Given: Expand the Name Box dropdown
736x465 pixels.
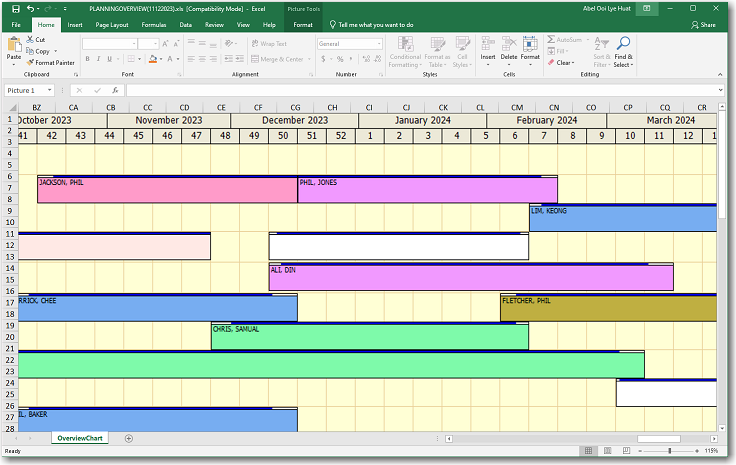Looking at the screenshot, I should tap(62, 90).
